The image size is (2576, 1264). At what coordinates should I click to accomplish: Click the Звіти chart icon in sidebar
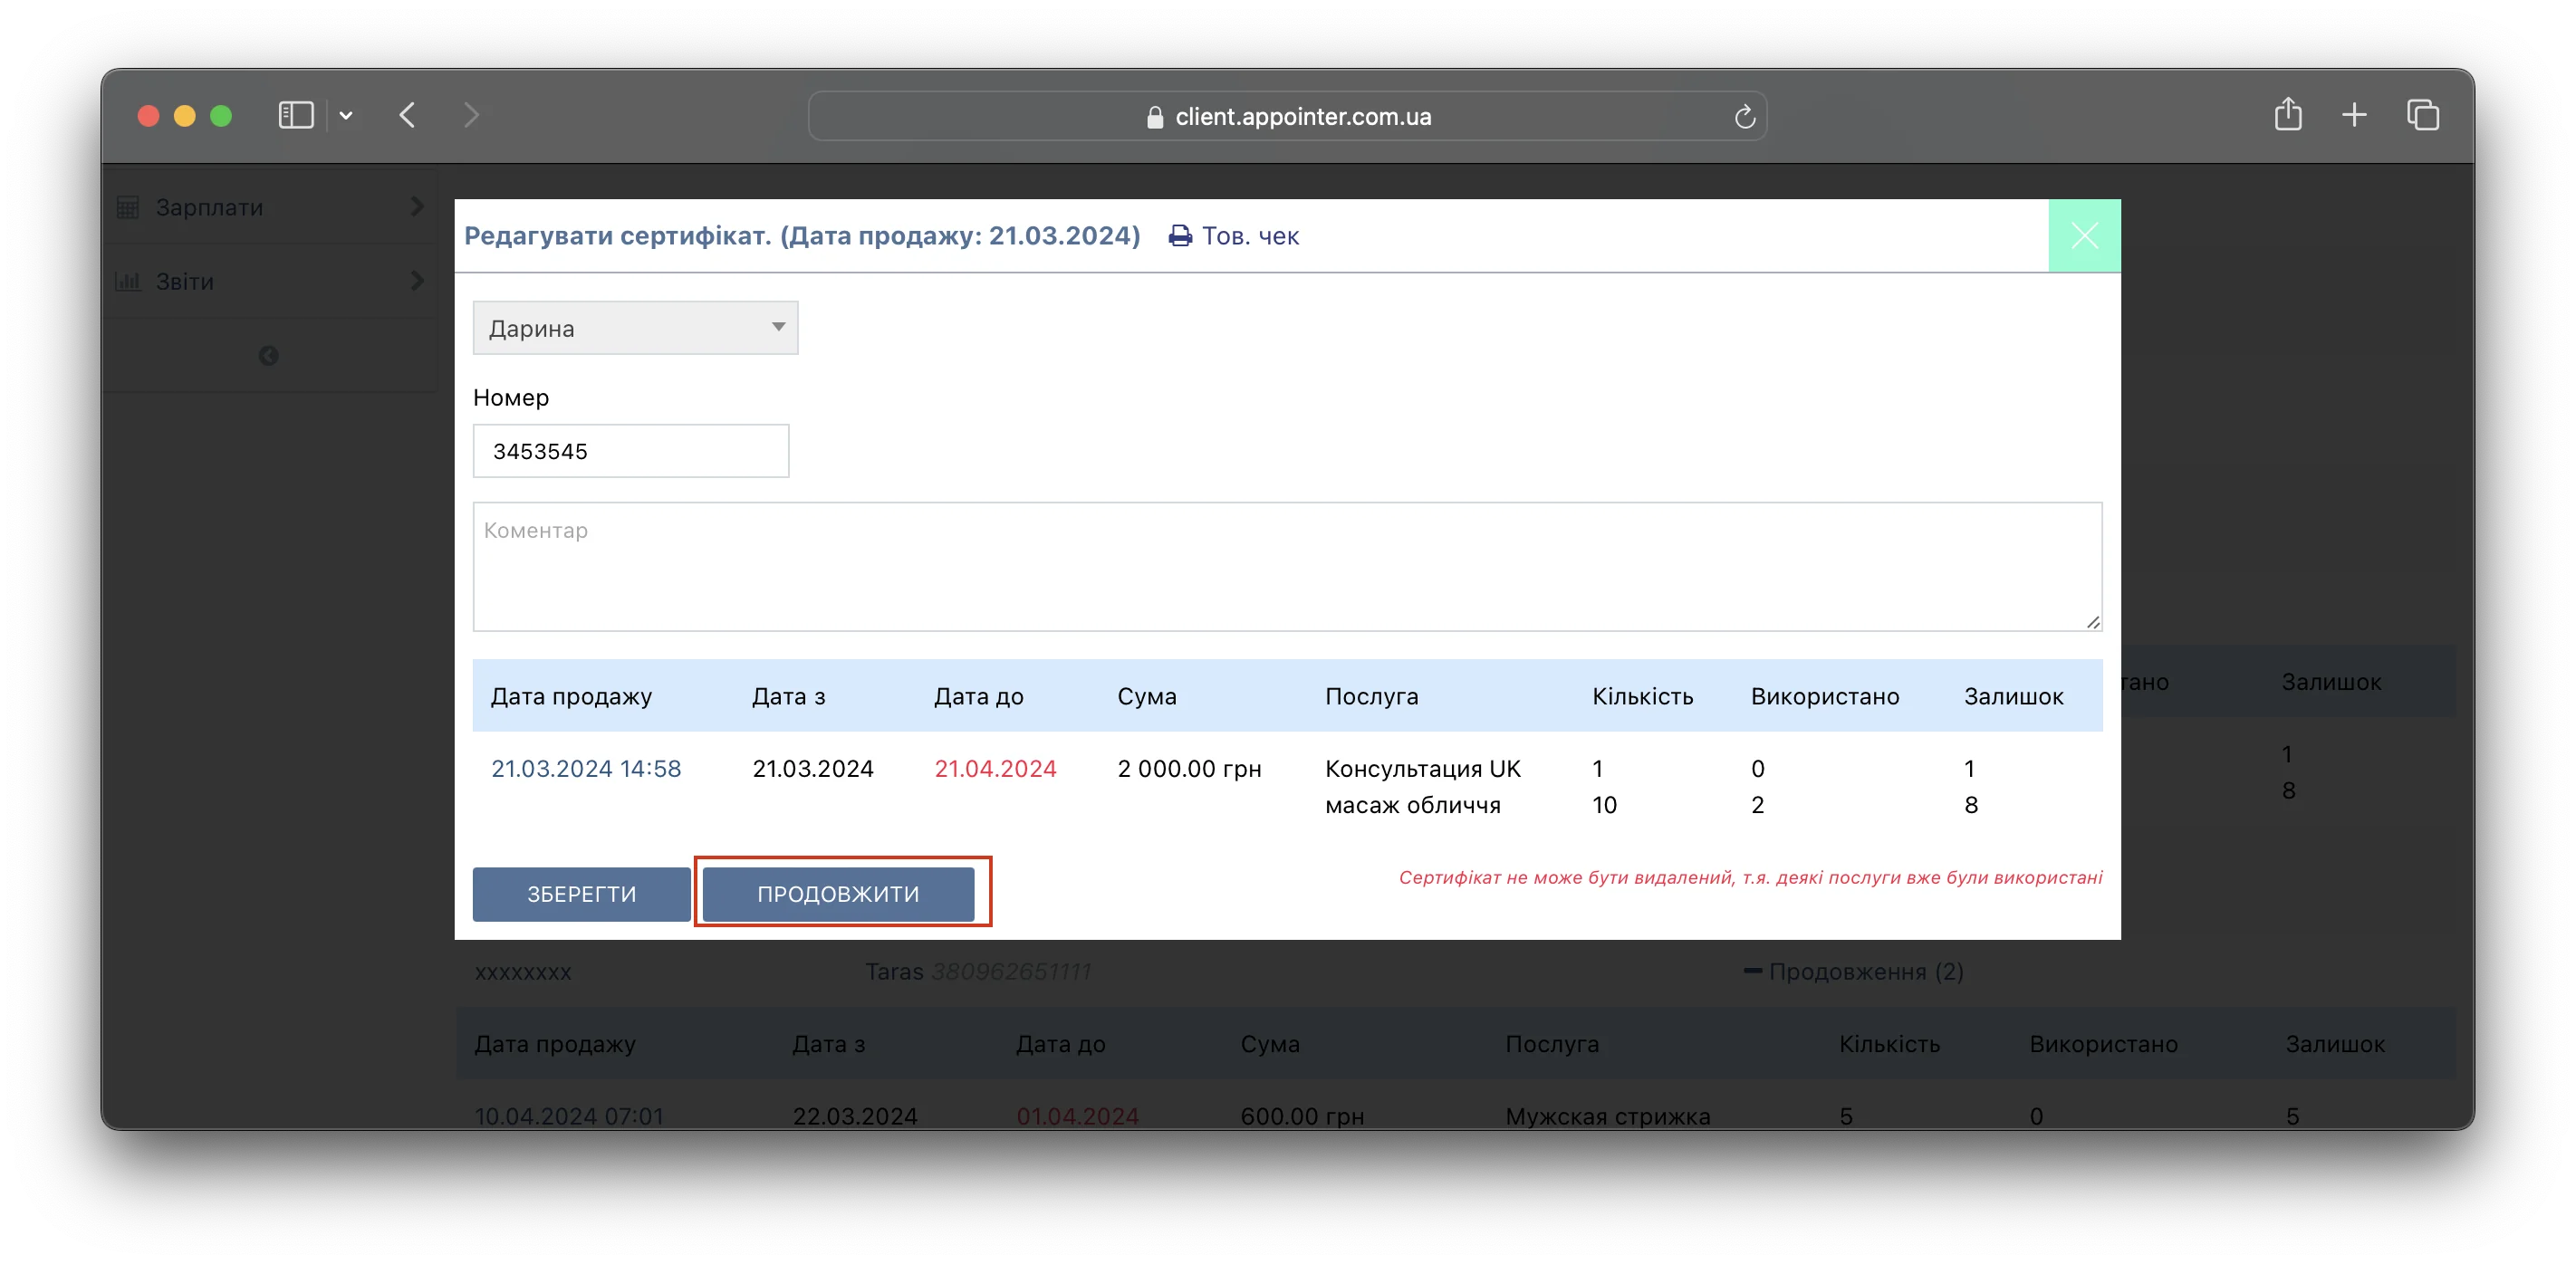(128, 281)
